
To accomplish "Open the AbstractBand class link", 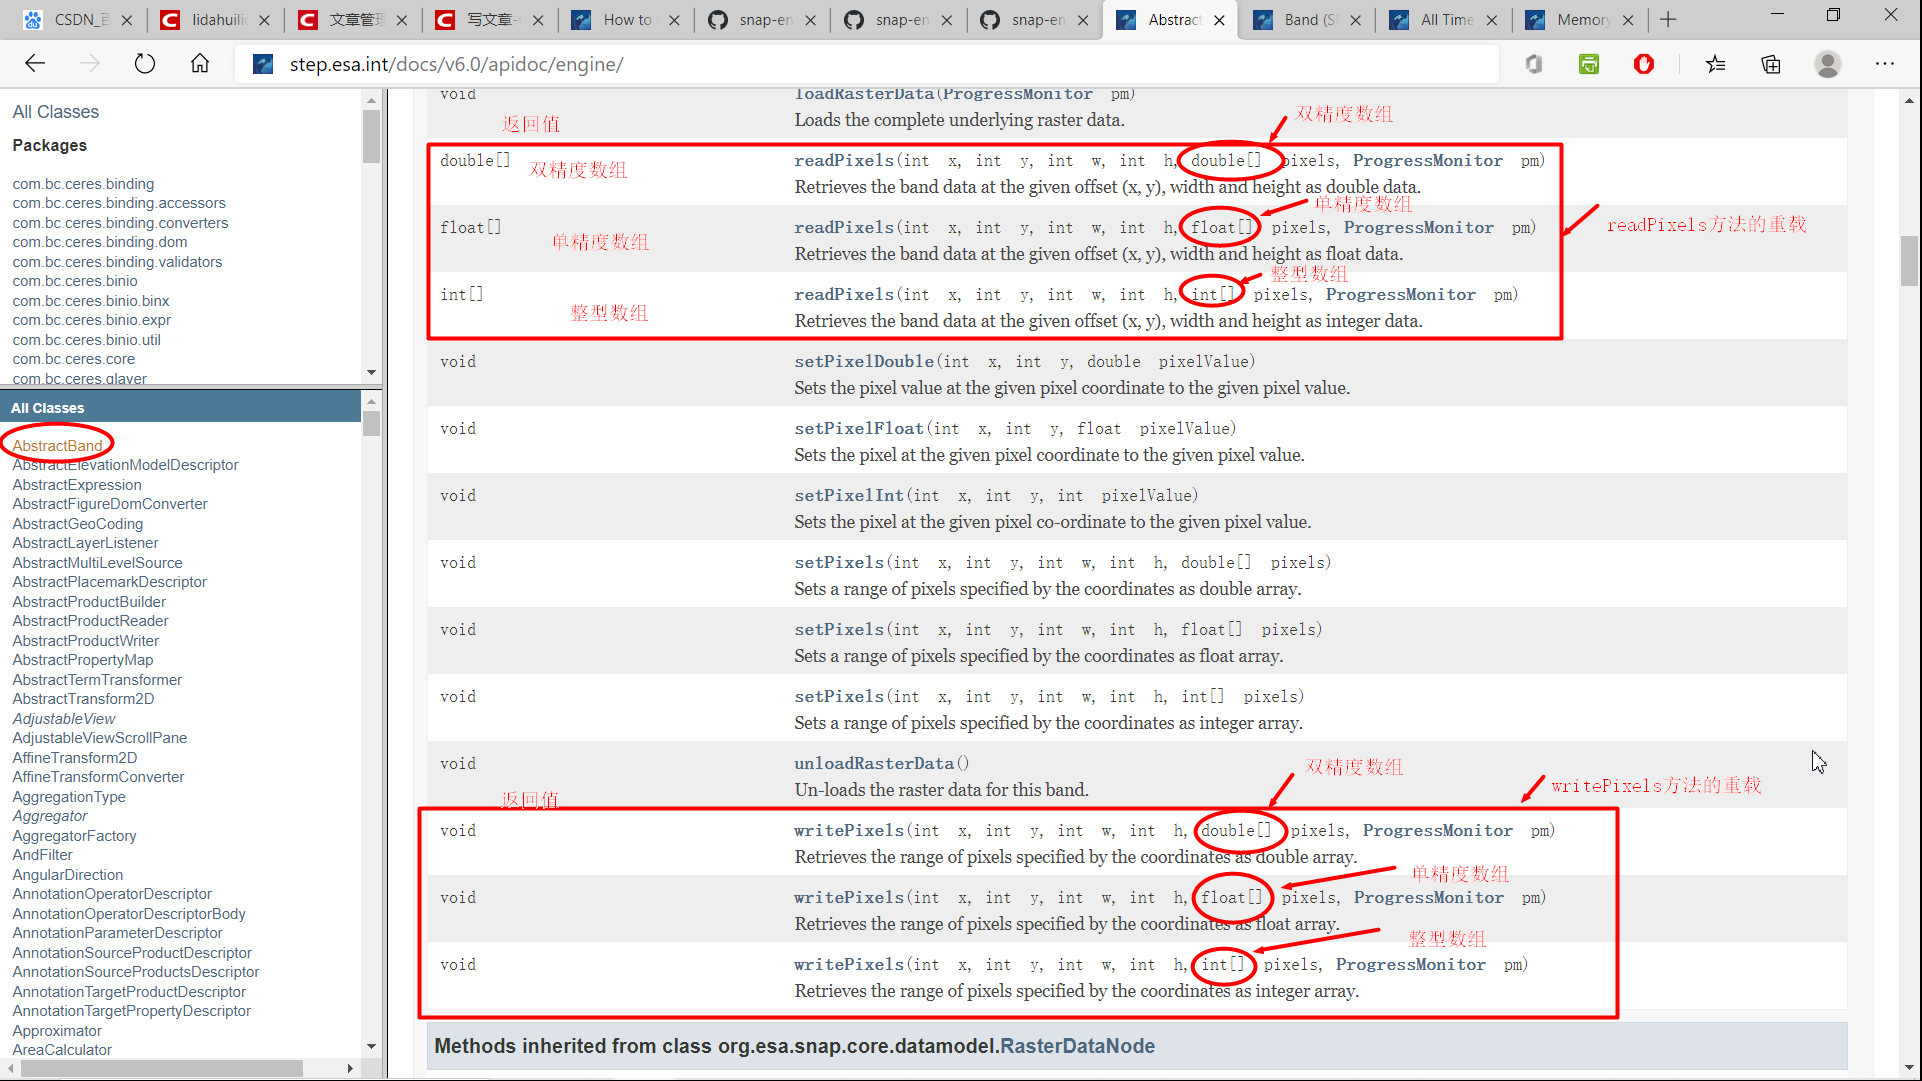I will pyautogui.click(x=57, y=445).
